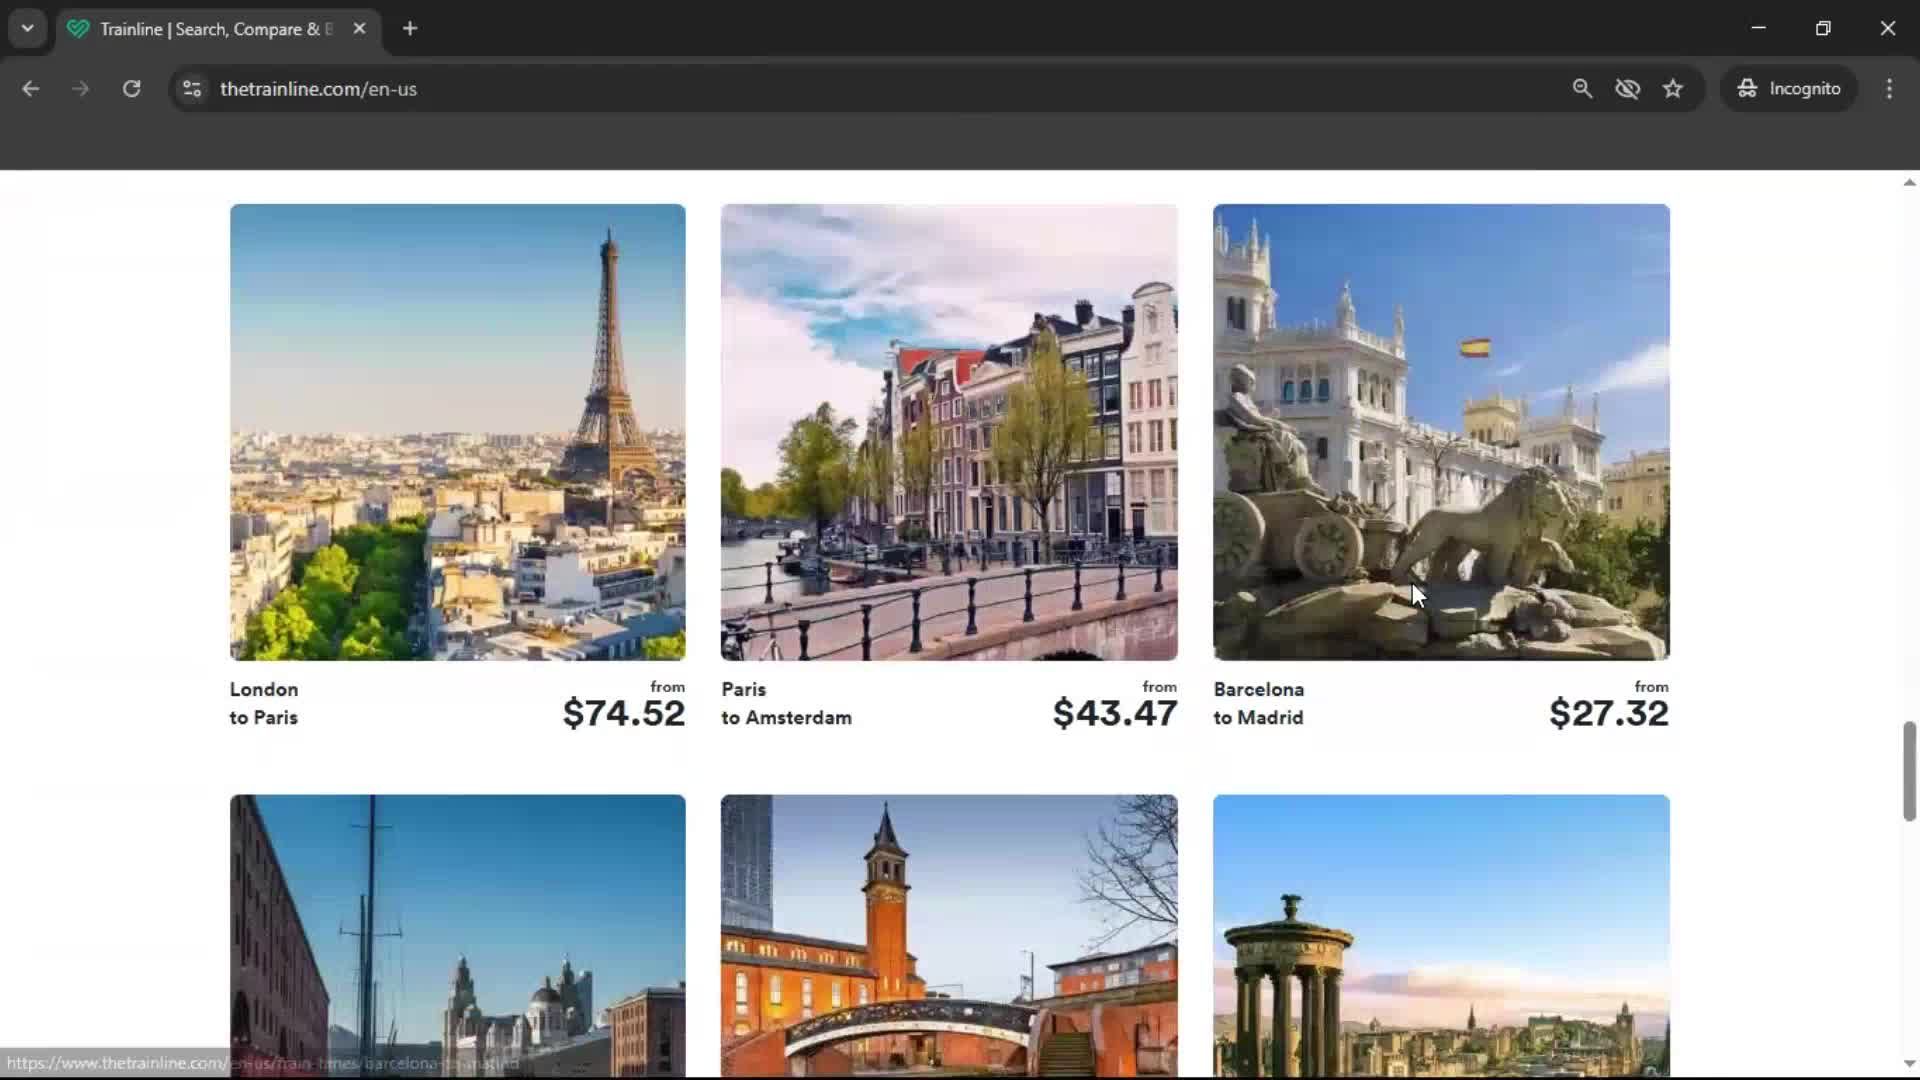Click the Incognito mode icon

click(x=1746, y=88)
